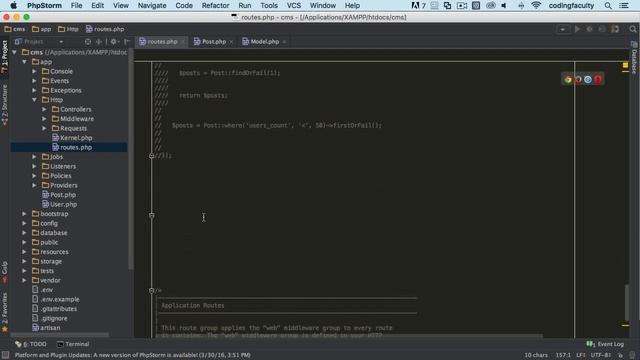Close the Model.php tab
Image resolution: width=640 pixels, height=360 pixels.
click(284, 42)
